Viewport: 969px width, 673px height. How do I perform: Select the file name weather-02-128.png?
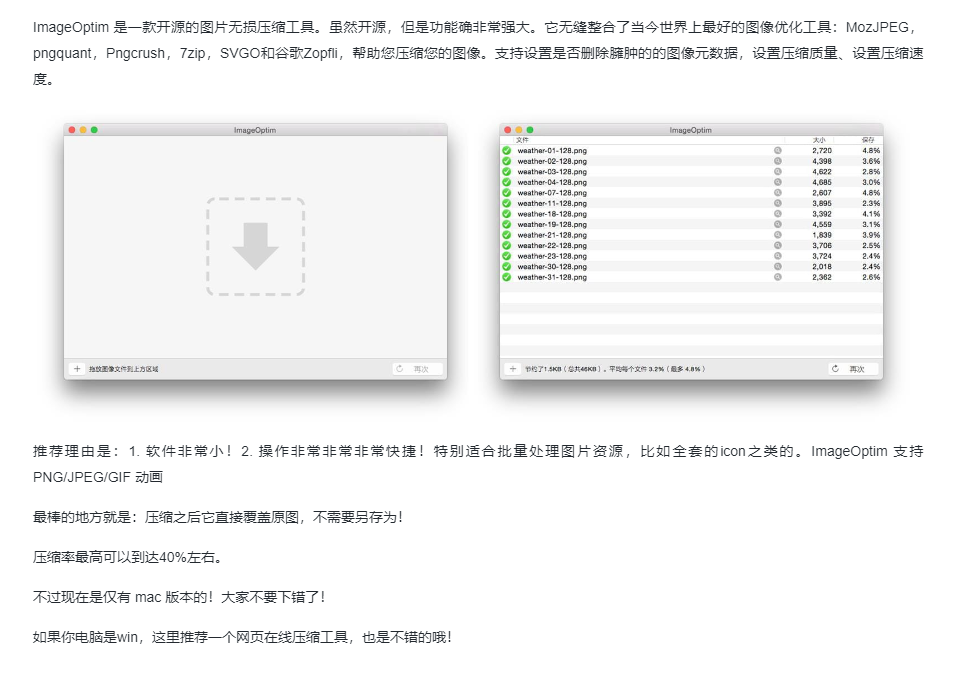click(x=552, y=161)
